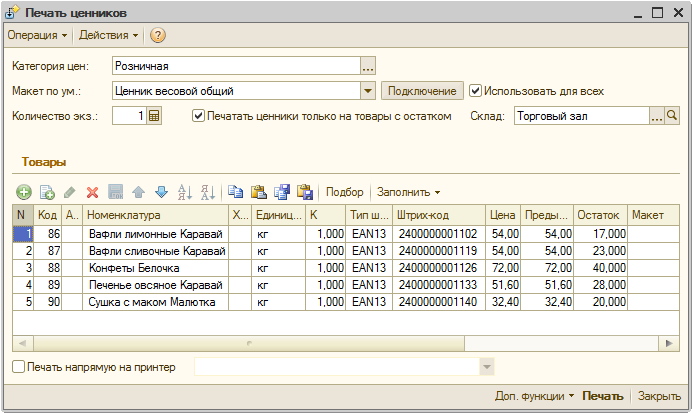Viewport: 692px width, 413px height.
Task: Click the scroll-right arrow of the table
Action: coord(669,343)
